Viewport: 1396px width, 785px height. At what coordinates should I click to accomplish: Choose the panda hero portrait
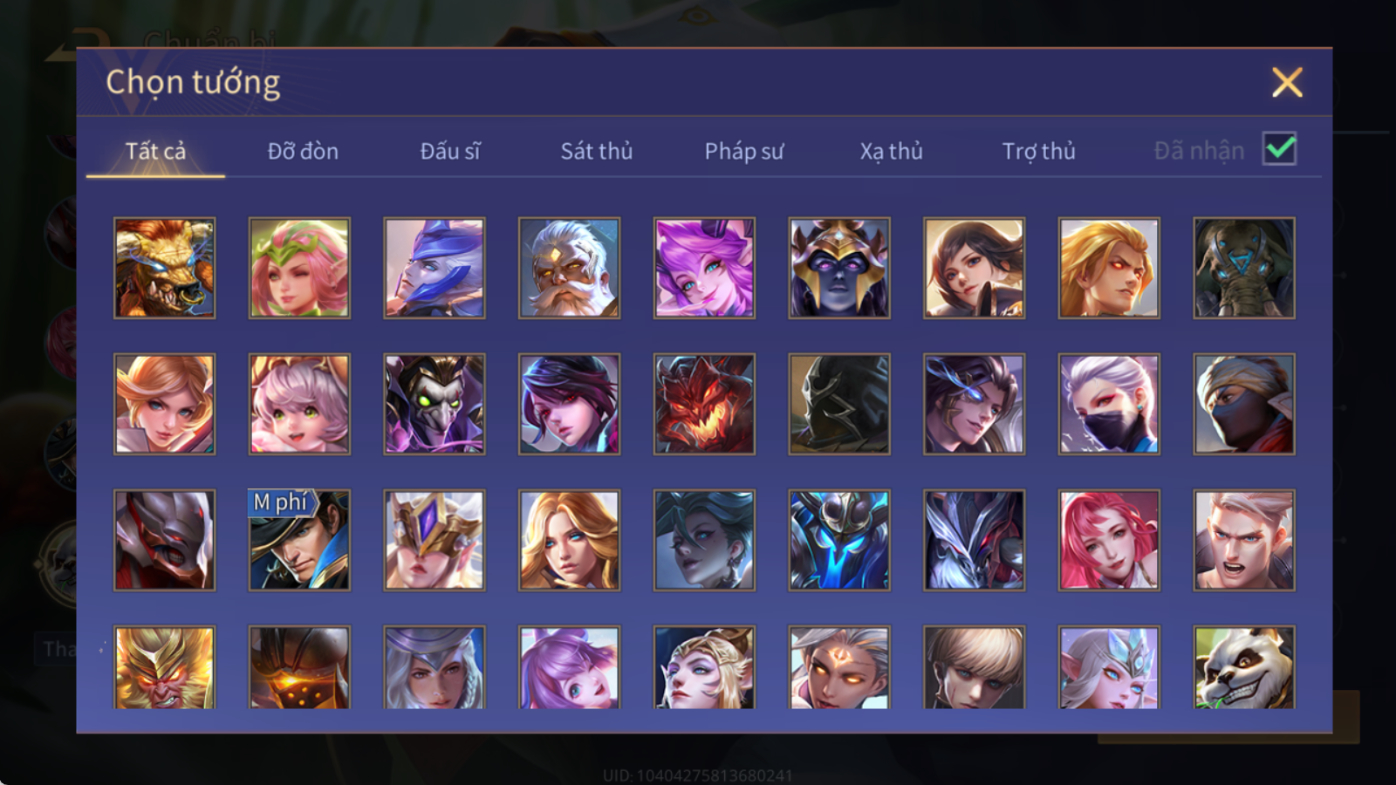tap(1244, 667)
